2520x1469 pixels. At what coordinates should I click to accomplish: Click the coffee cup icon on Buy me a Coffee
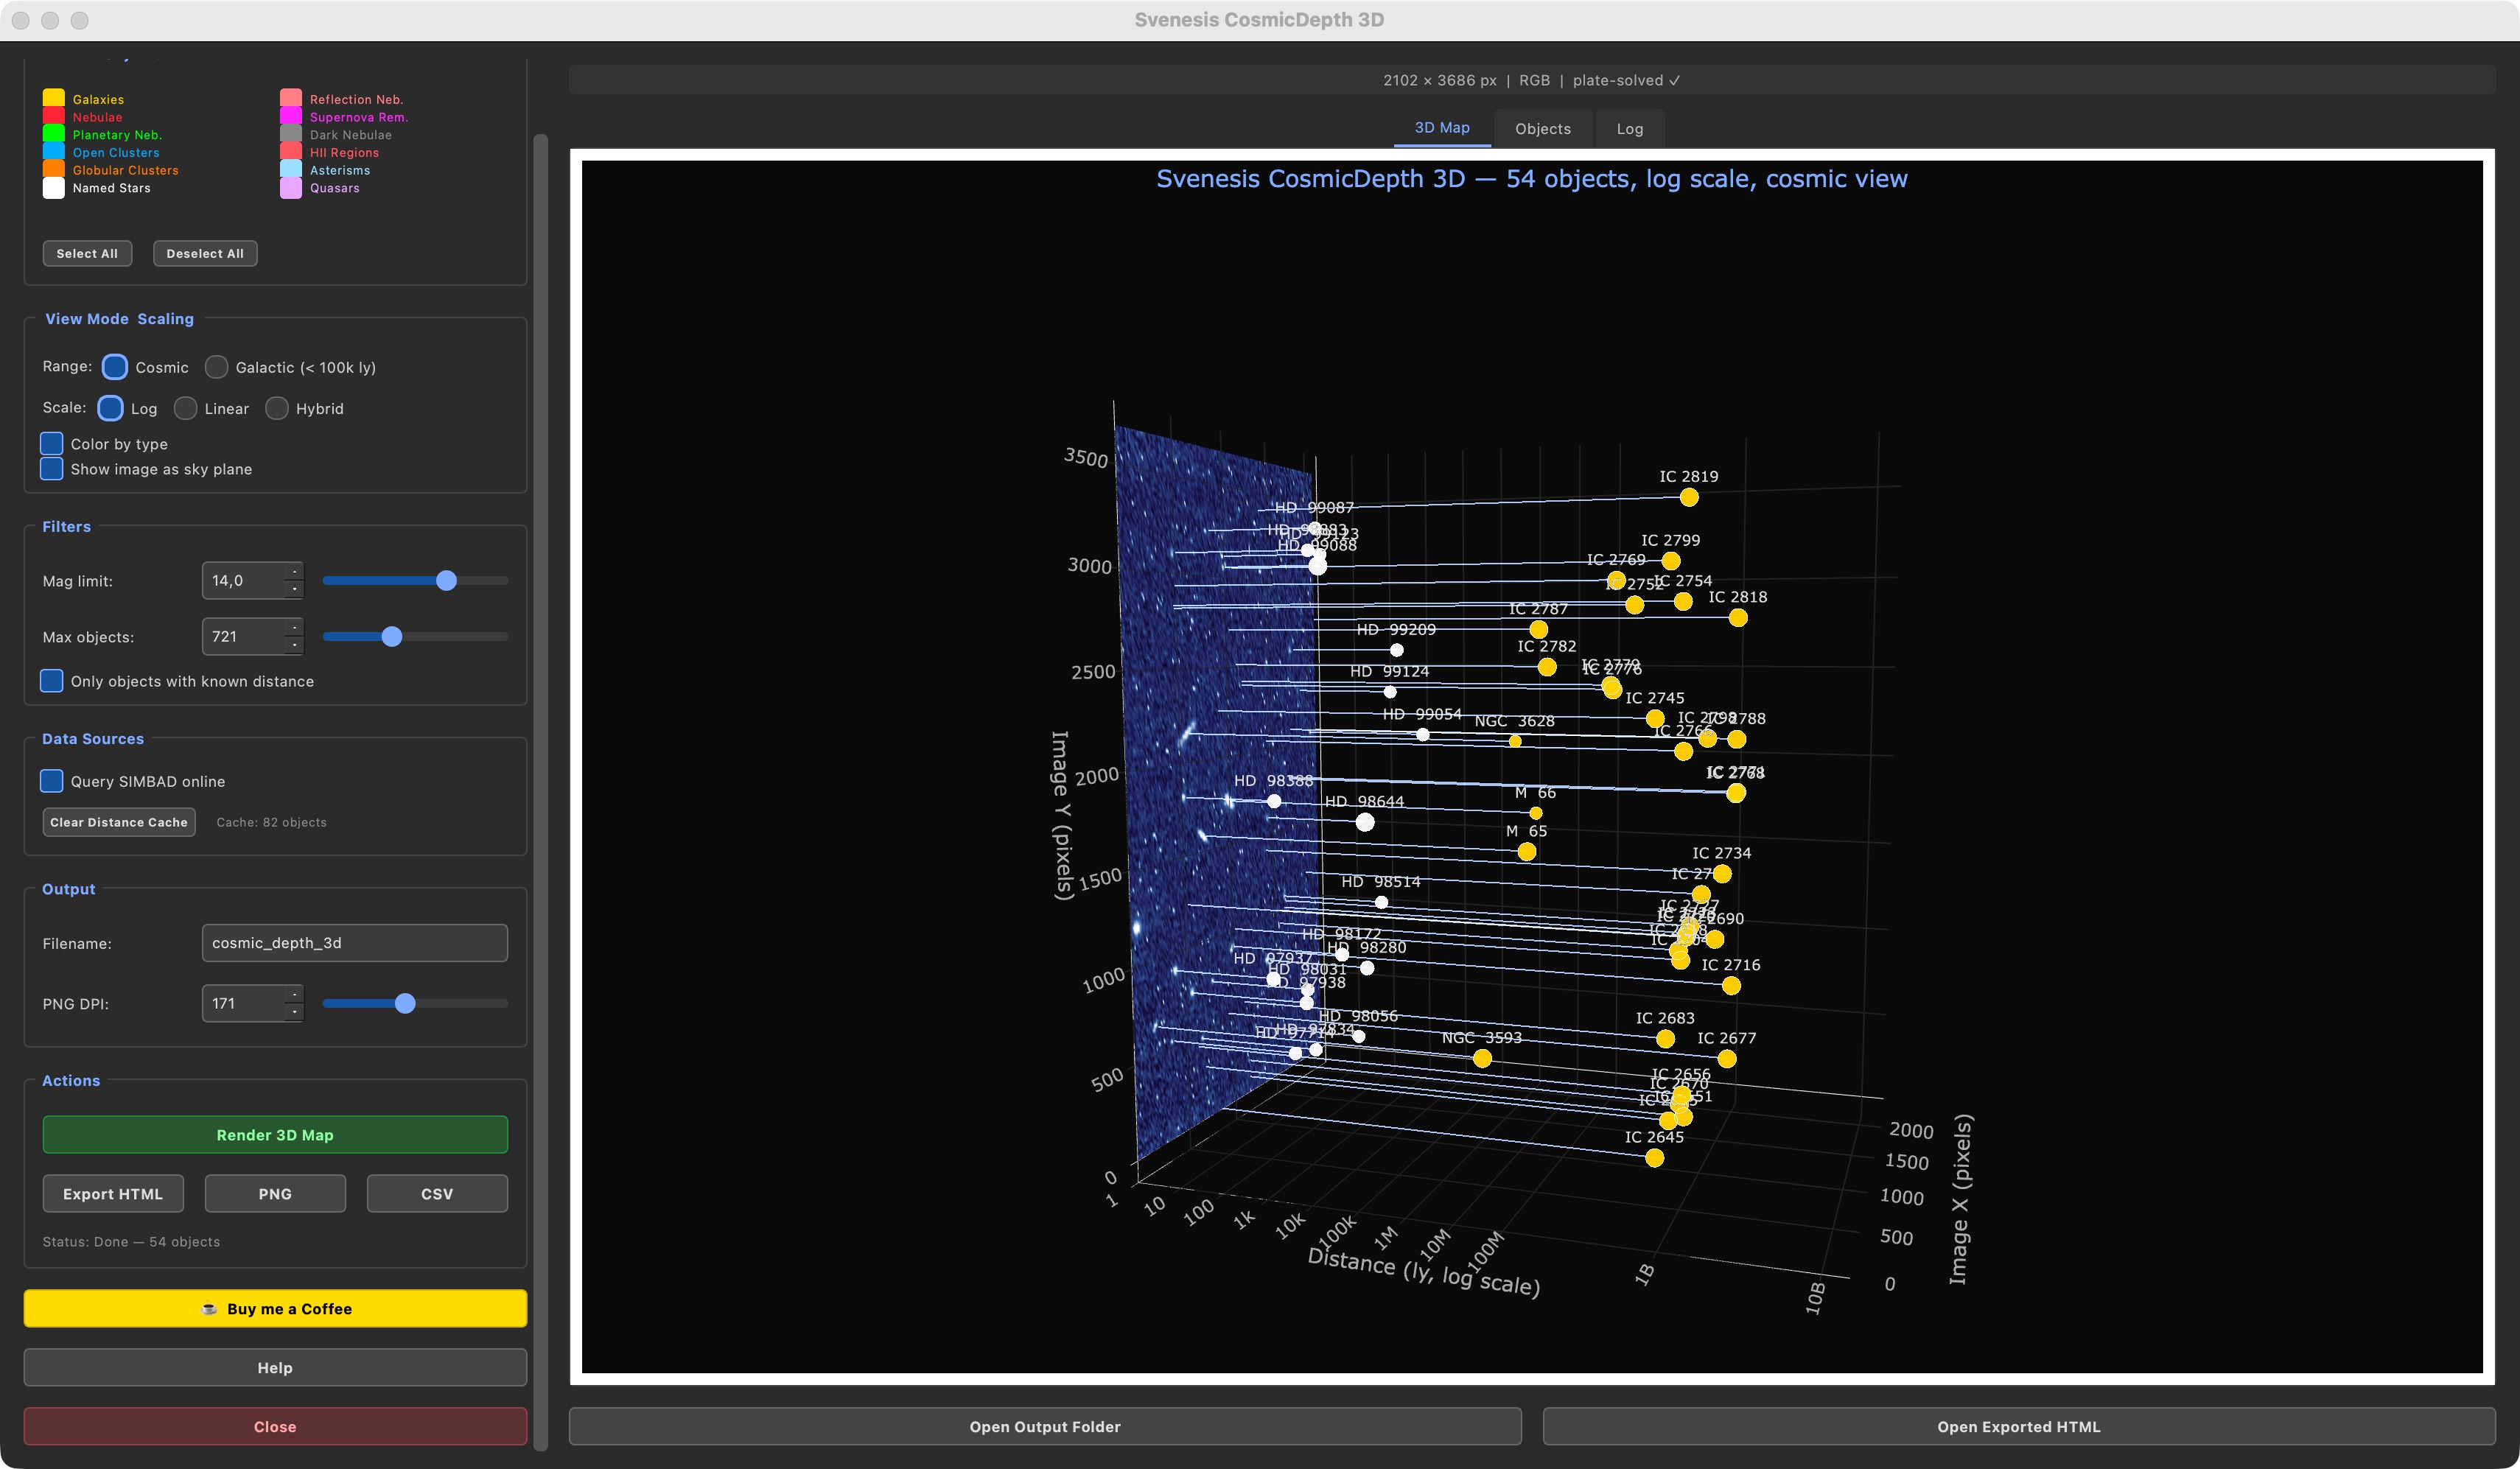(209, 1308)
